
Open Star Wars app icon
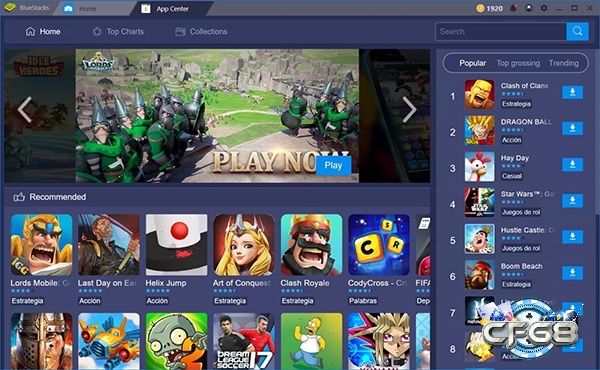[x=479, y=203]
